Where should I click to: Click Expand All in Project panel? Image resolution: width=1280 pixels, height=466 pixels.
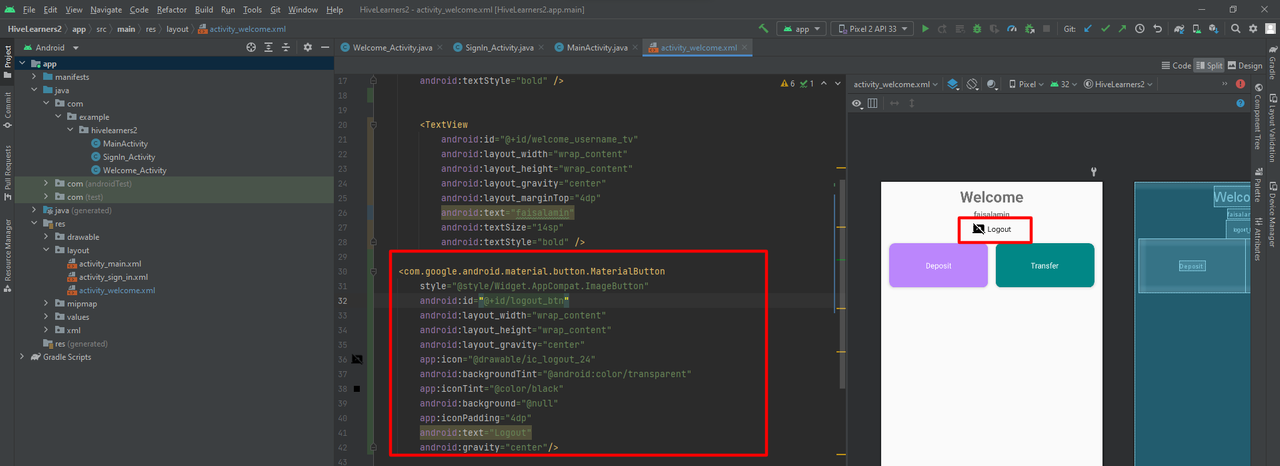point(270,47)
